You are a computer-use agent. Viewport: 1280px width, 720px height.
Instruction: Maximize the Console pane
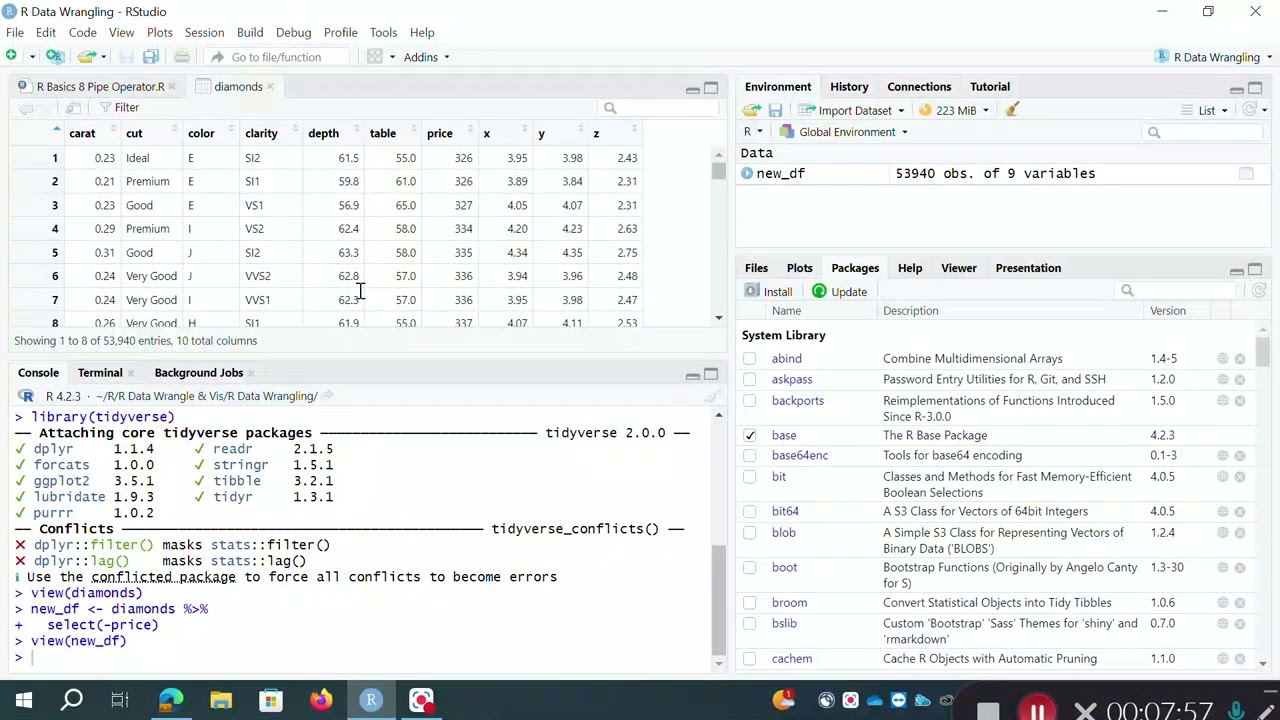711,374
